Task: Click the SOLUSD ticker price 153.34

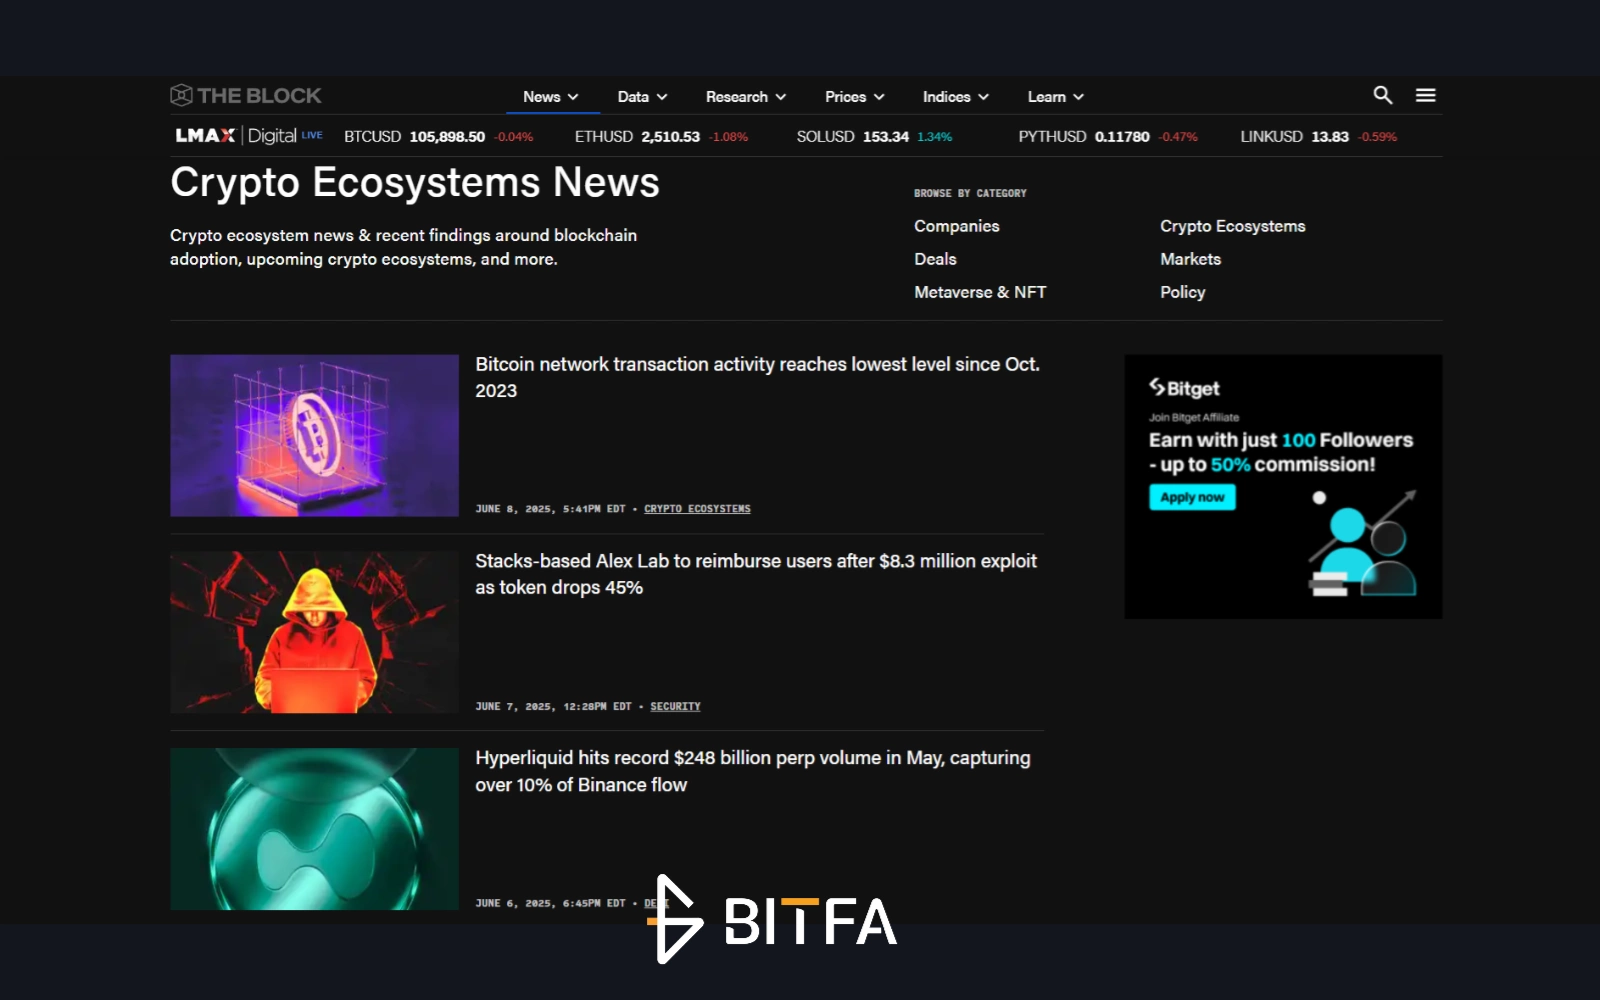Action: pyautogui.click(x=886, y=137)
